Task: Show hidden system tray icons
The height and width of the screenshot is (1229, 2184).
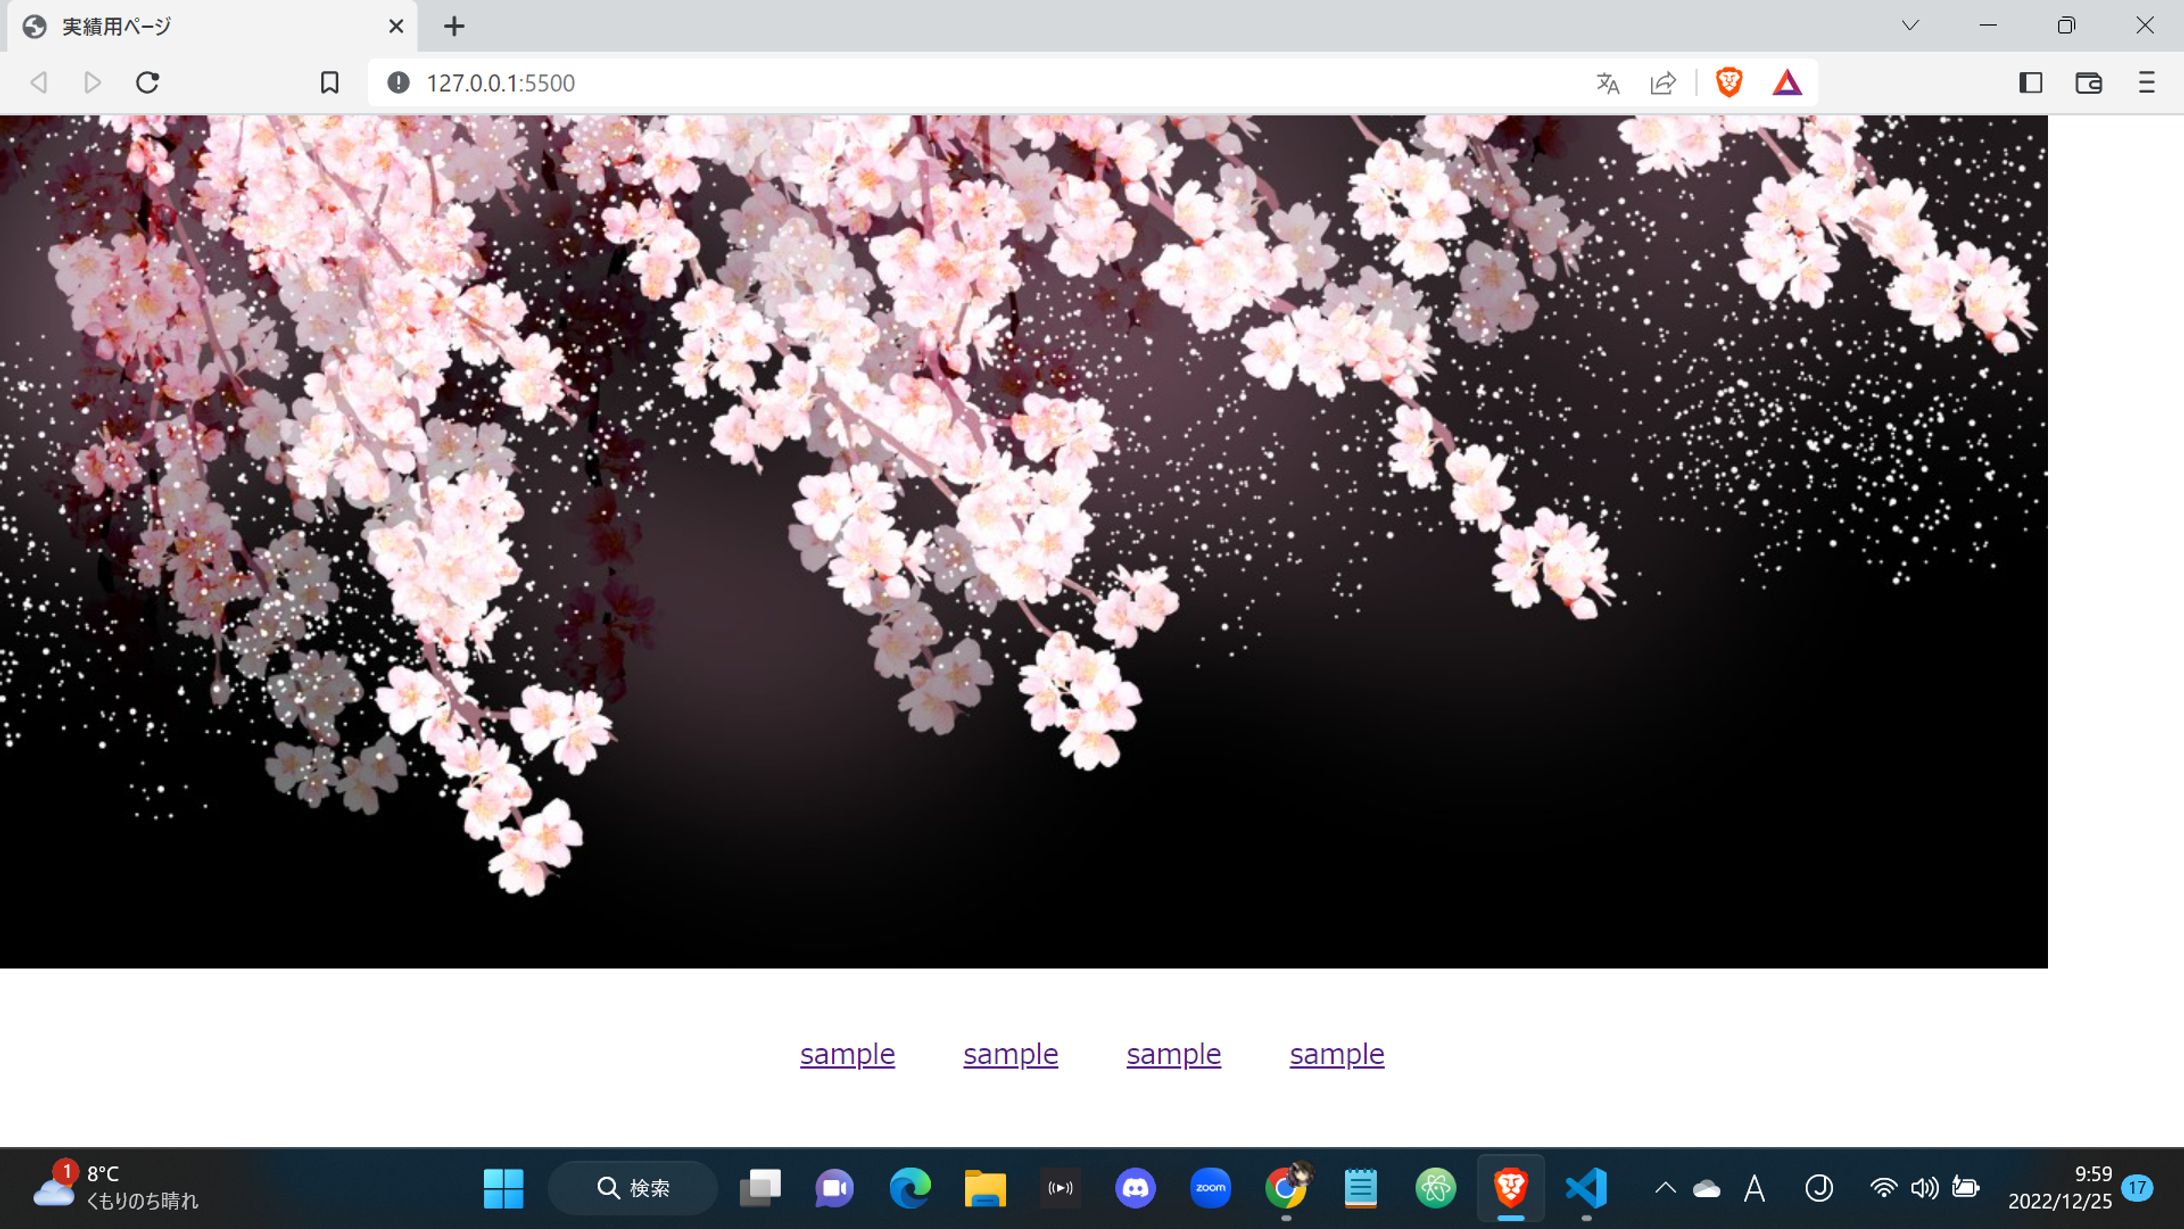Action: coord(1665,1188)
